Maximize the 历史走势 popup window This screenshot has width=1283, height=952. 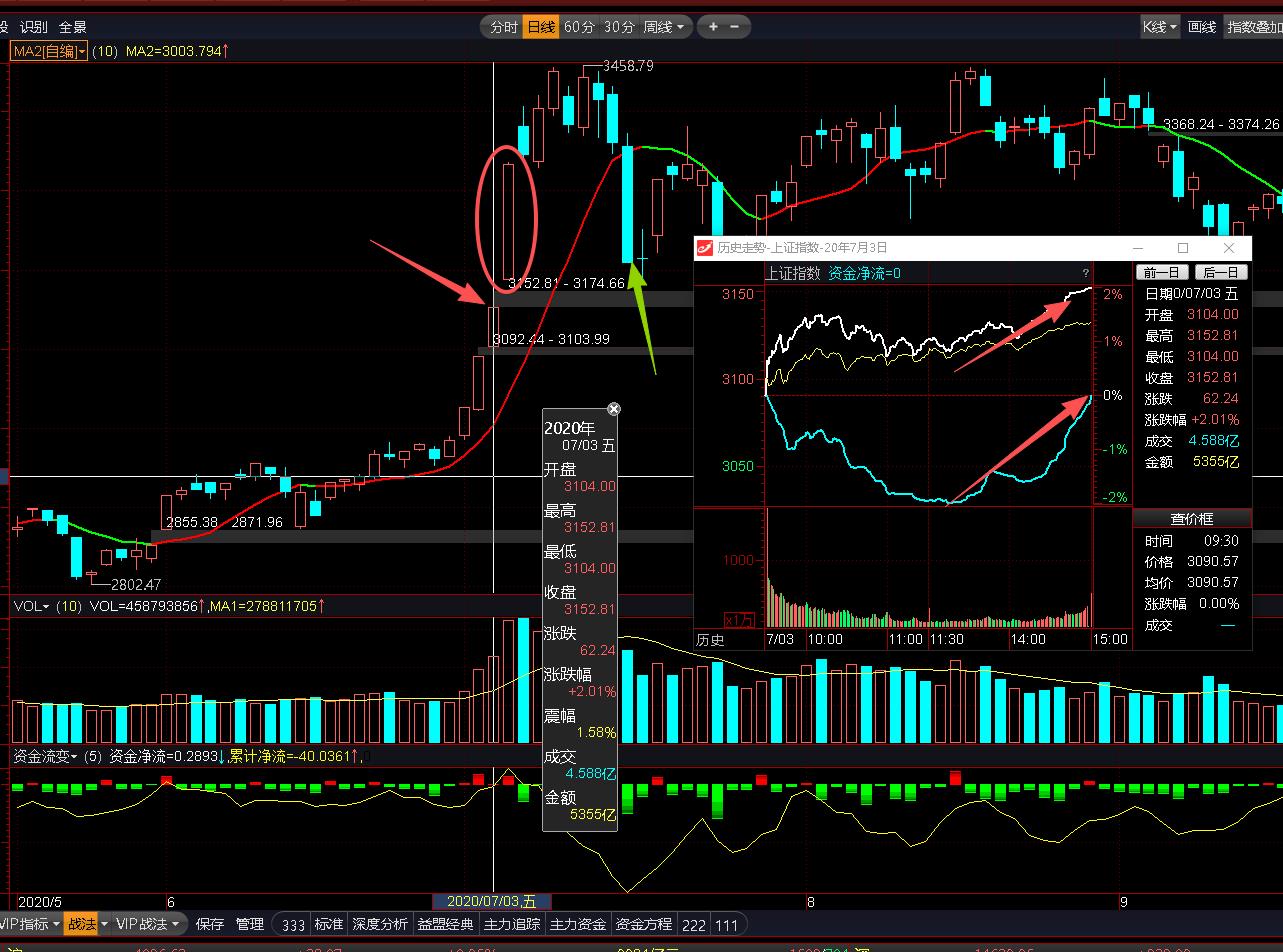point(1183,248)
